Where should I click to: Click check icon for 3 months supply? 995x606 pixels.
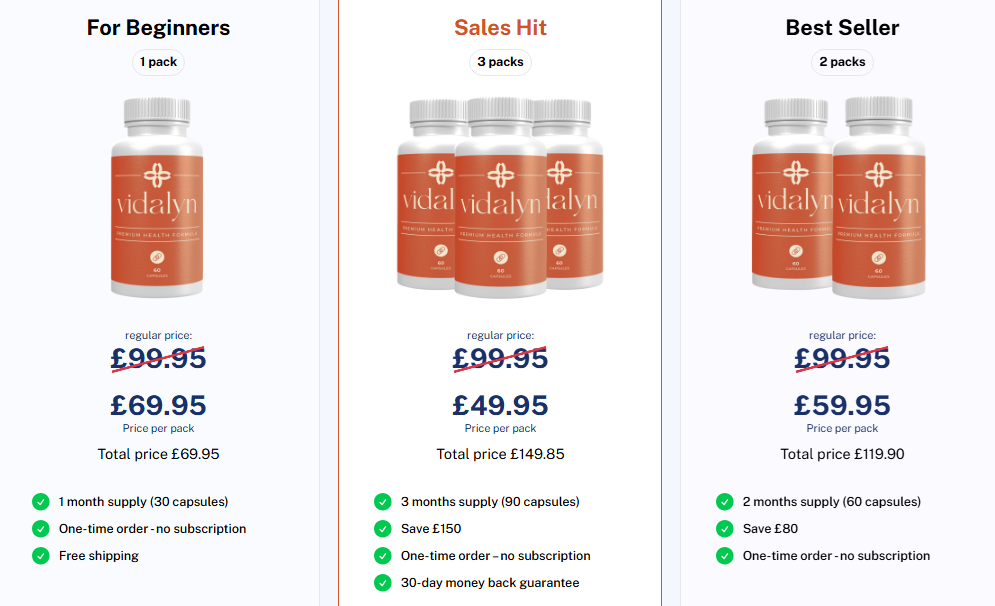click(x=382, y=502)
